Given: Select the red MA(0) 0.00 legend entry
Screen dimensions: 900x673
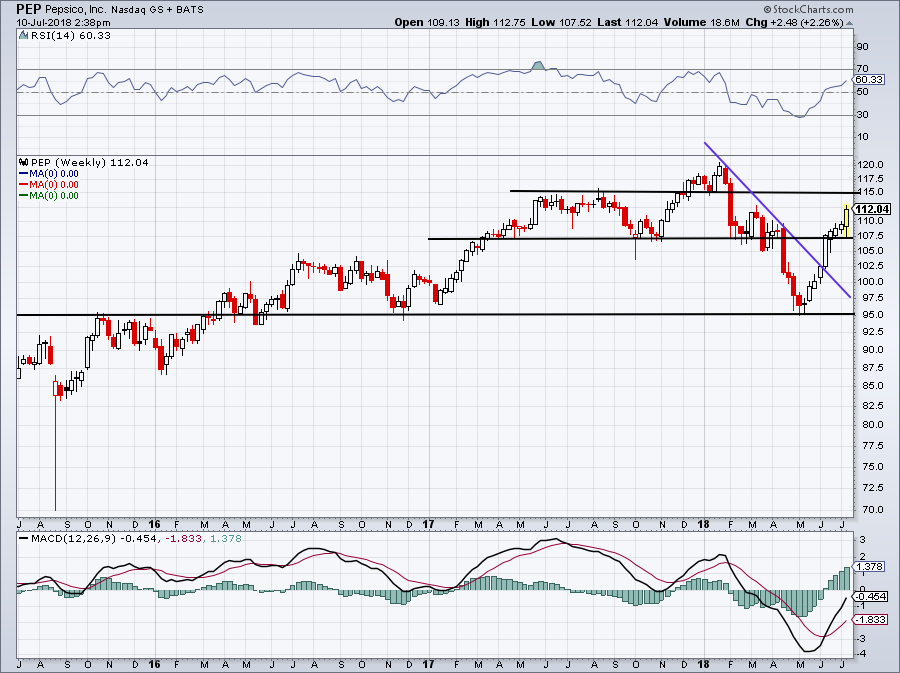Looking at the screenshot, I should [x=49, y=184].
